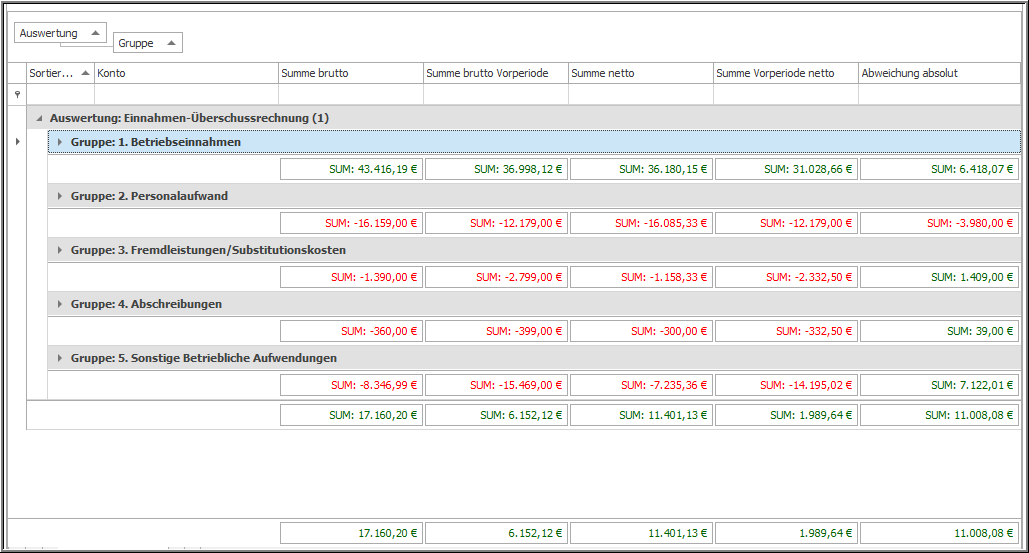
Task: Click the value 'SUM: 36.998,12 €'
Action: 518,169
